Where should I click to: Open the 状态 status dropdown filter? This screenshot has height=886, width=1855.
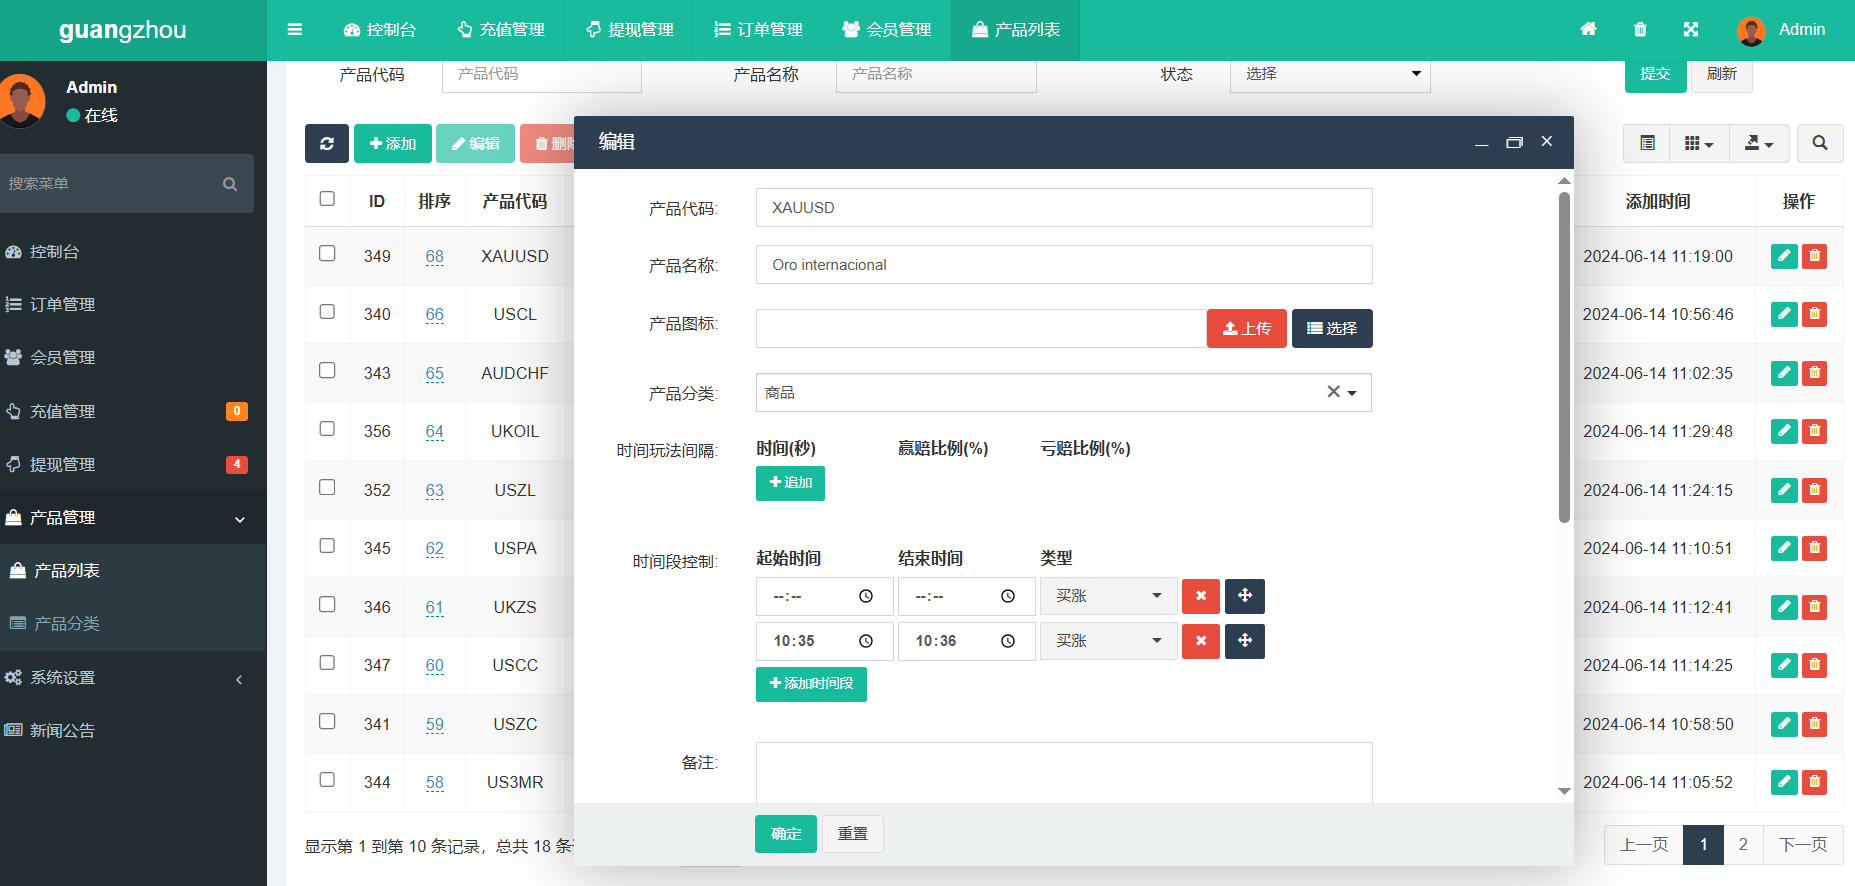1329,74
